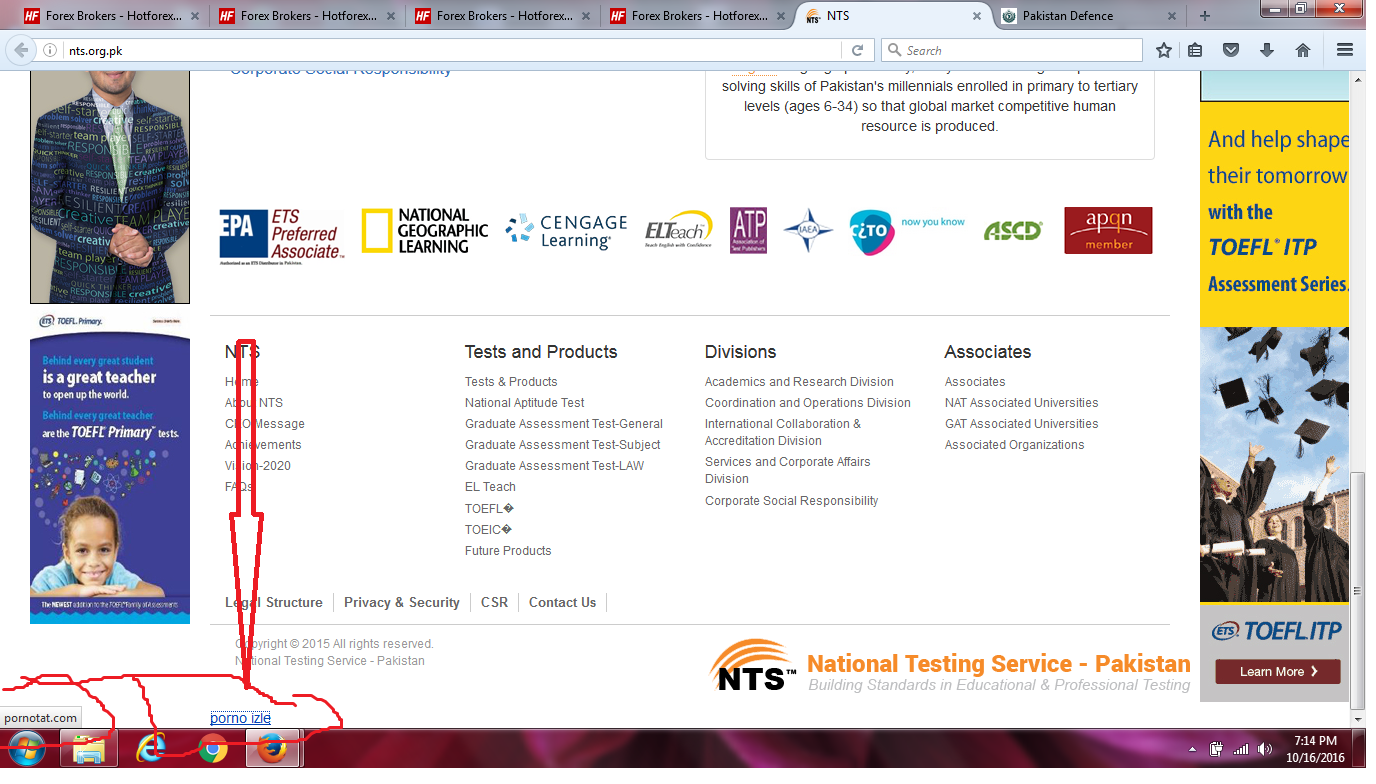Screen dimensions: 1376x784
Task: Click the National Geographic Learning logo
Action: 424,231
